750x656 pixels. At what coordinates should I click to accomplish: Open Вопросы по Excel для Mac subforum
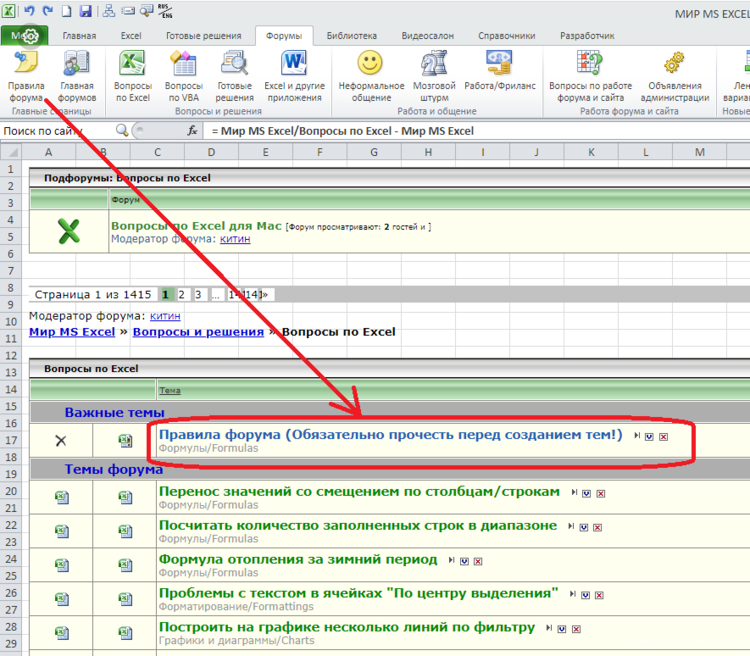pyautogui.click(x=196, y=226)
